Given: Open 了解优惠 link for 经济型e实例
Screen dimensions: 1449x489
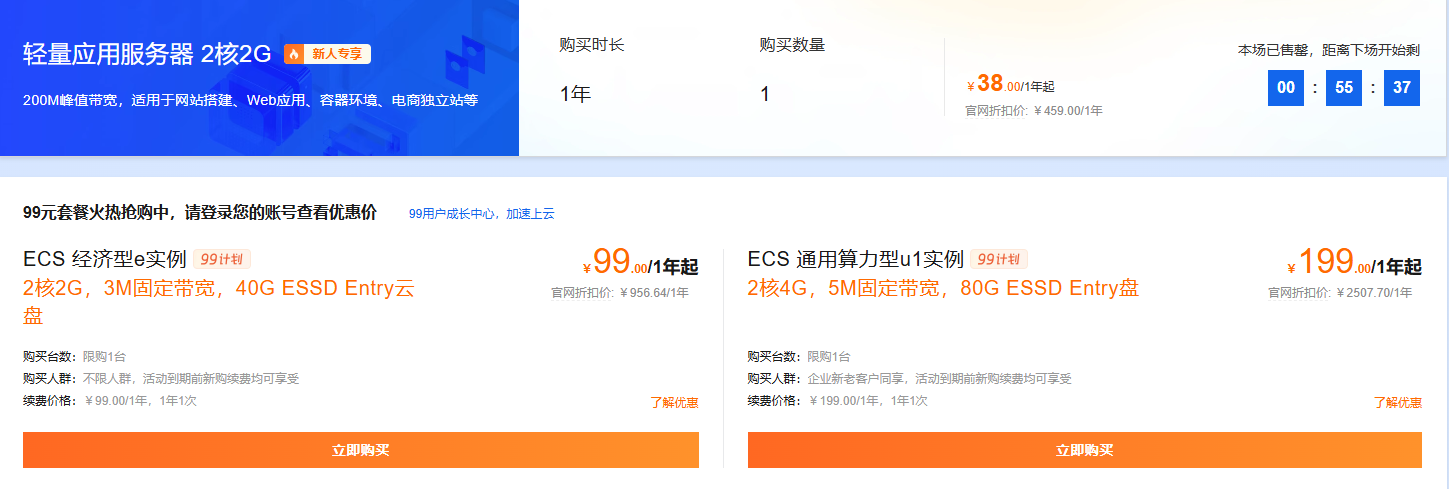Looking at the screenshot, I should pyautogui.click(x=674, y=403).
